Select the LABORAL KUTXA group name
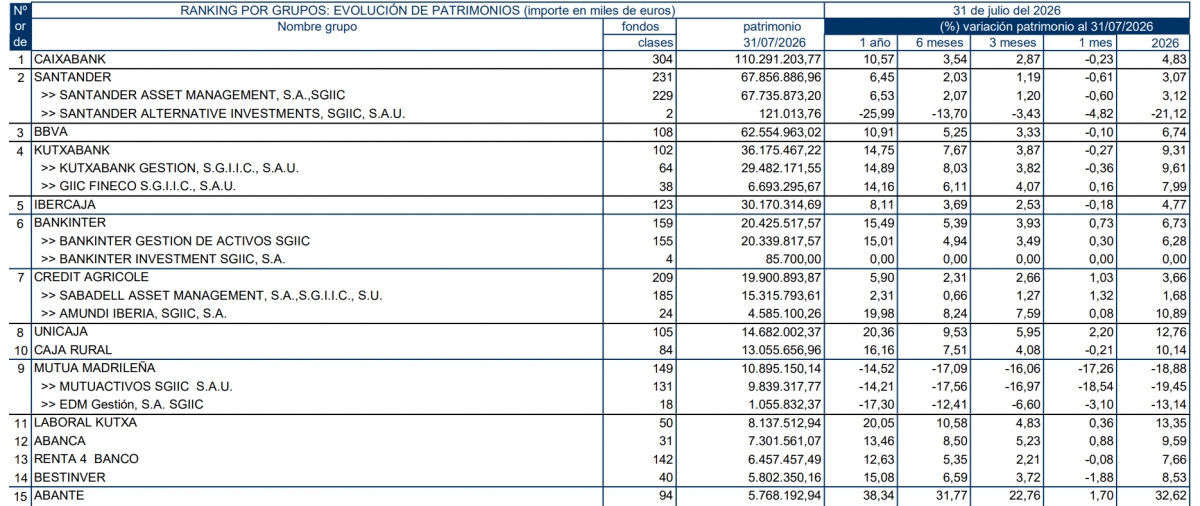 pos(85,422)
